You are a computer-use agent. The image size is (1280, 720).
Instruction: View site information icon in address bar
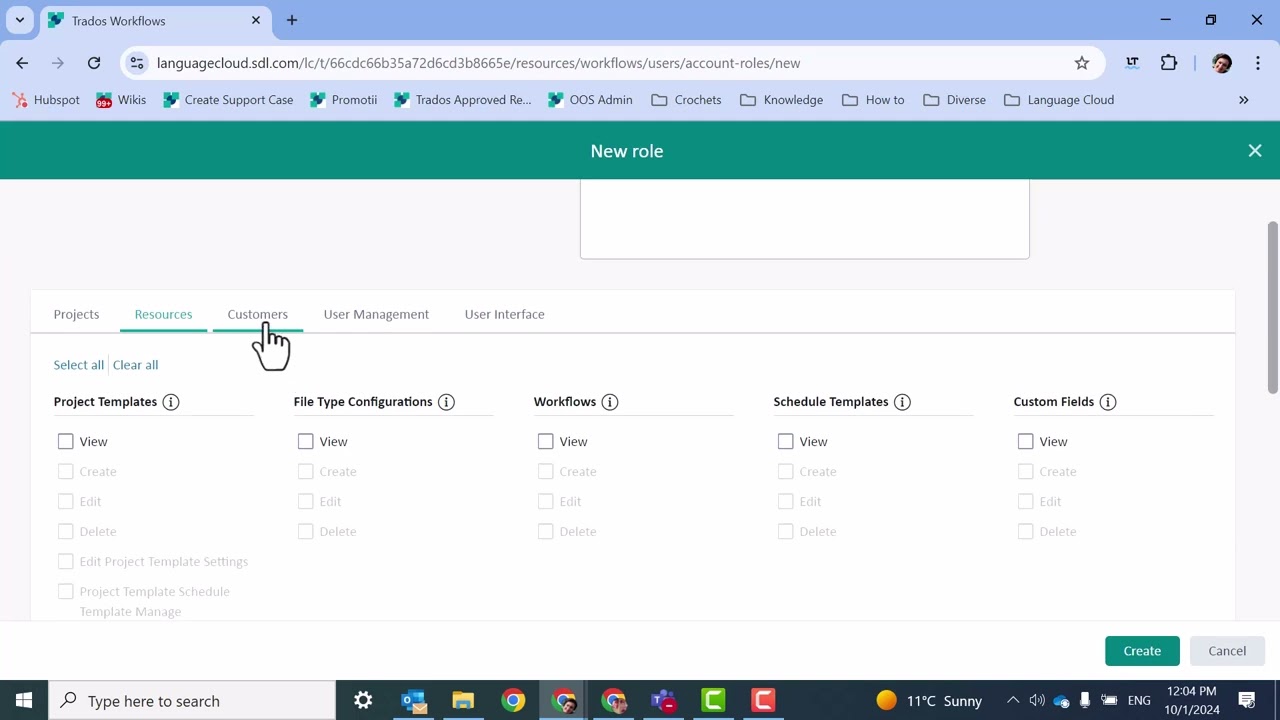click(x=138, y=63)
